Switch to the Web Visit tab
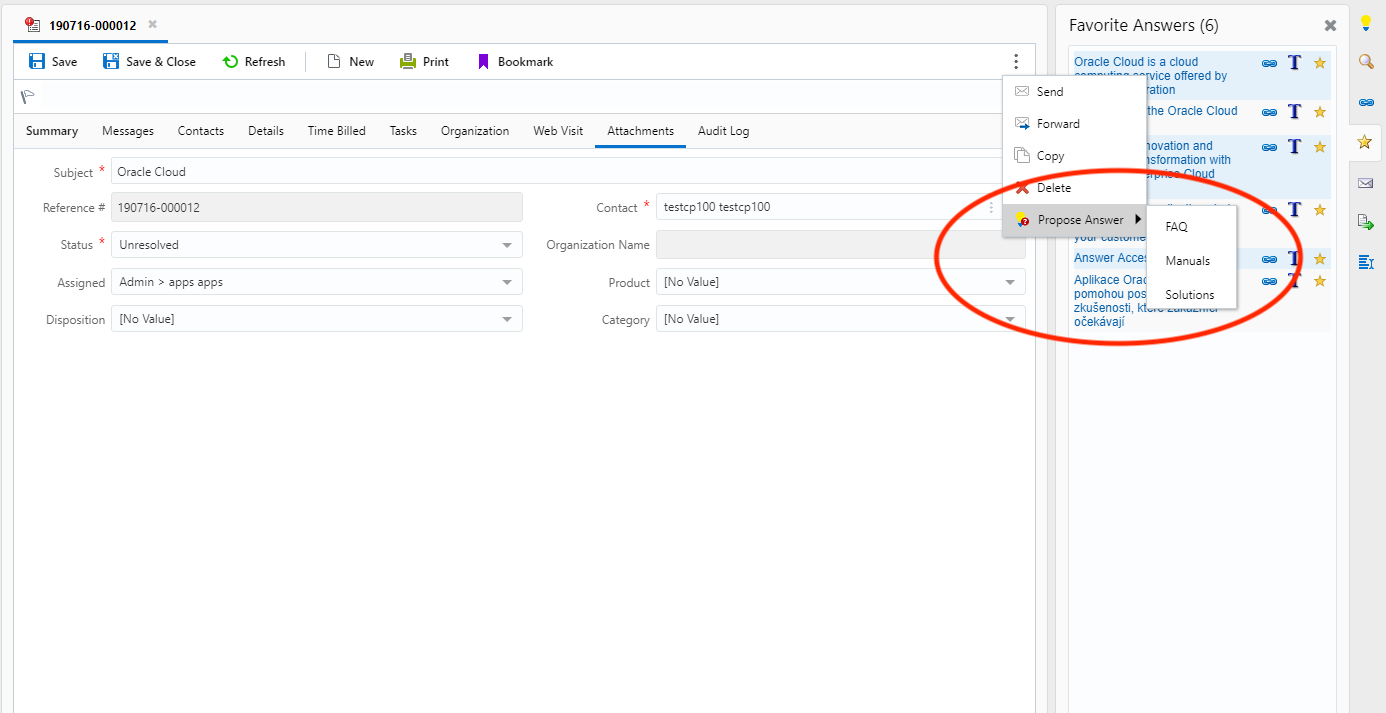 [558, 131]
